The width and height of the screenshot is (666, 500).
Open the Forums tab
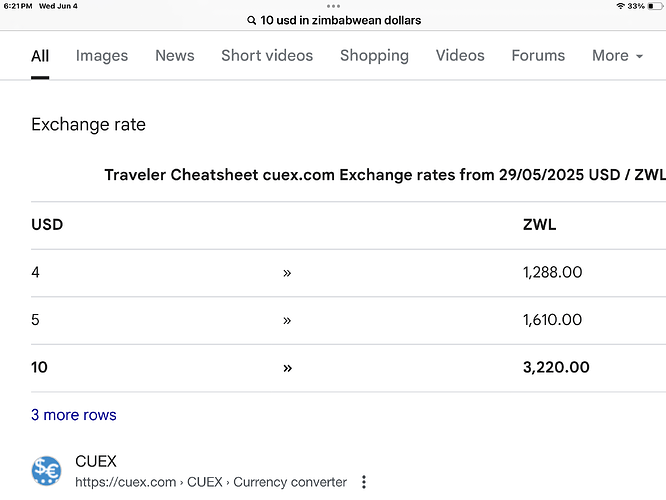pos(538,56)
